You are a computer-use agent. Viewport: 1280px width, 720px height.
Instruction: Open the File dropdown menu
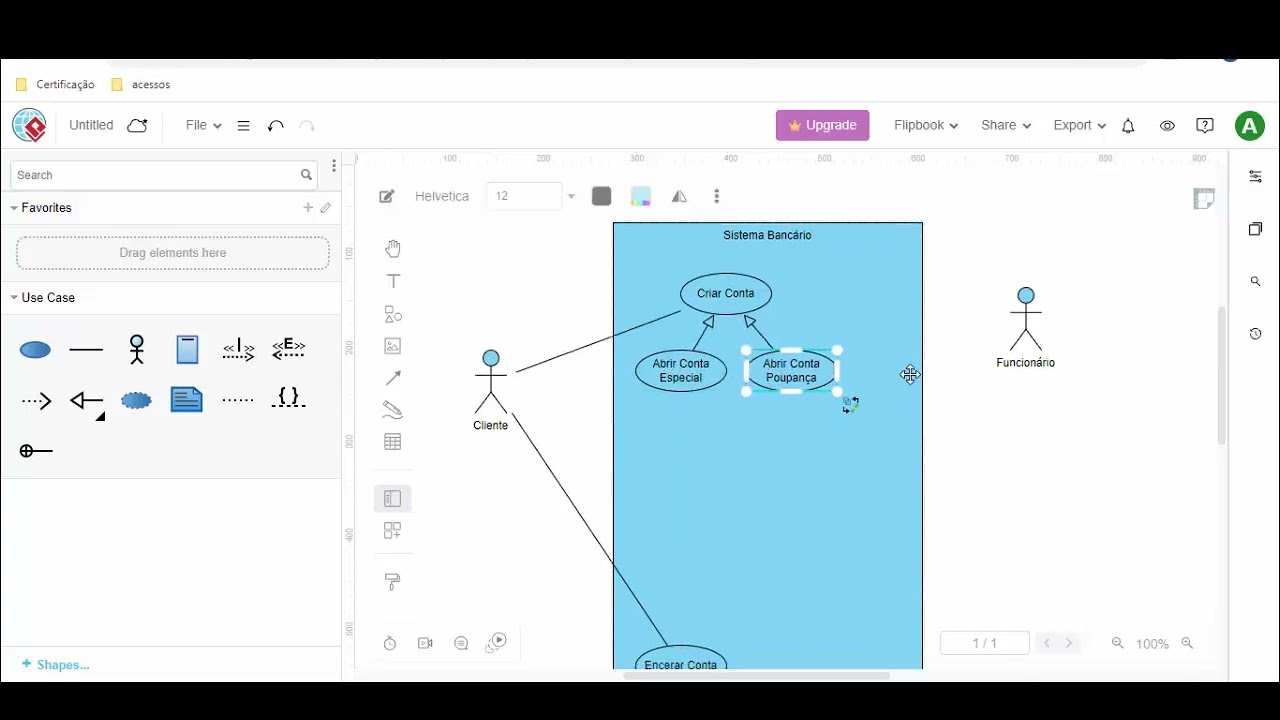203,125
